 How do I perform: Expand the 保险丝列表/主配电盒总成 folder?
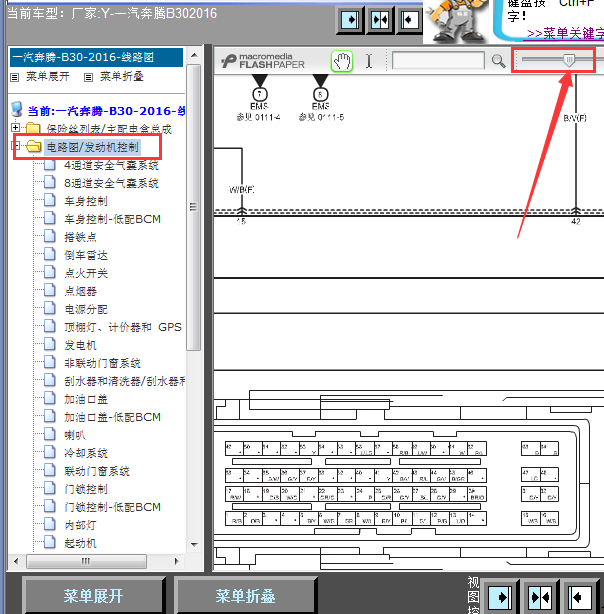point(15,128)
